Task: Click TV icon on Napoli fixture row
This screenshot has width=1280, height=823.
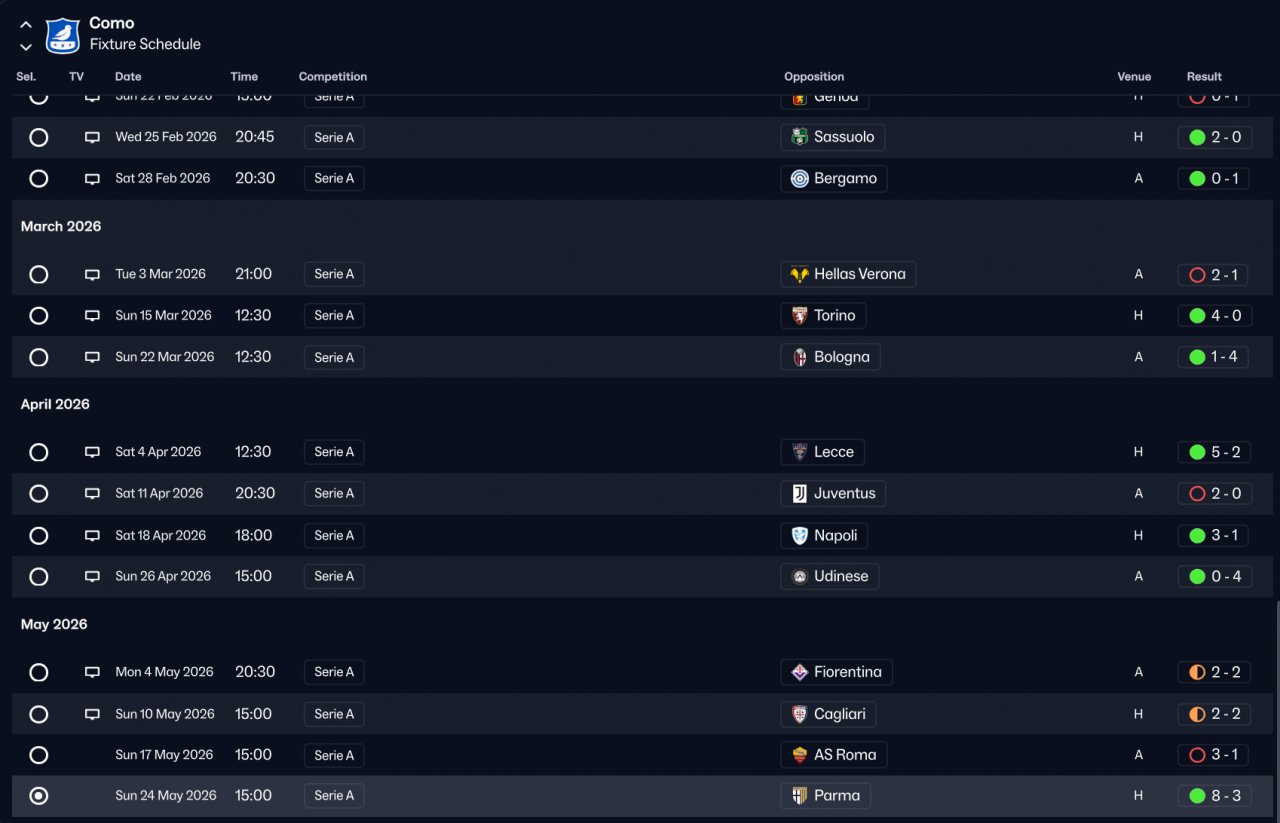Action: (92, 536)
